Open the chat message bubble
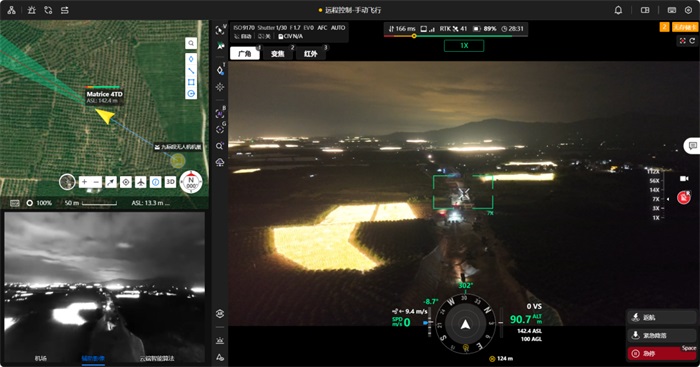700x367 pixels. [692, 146]
